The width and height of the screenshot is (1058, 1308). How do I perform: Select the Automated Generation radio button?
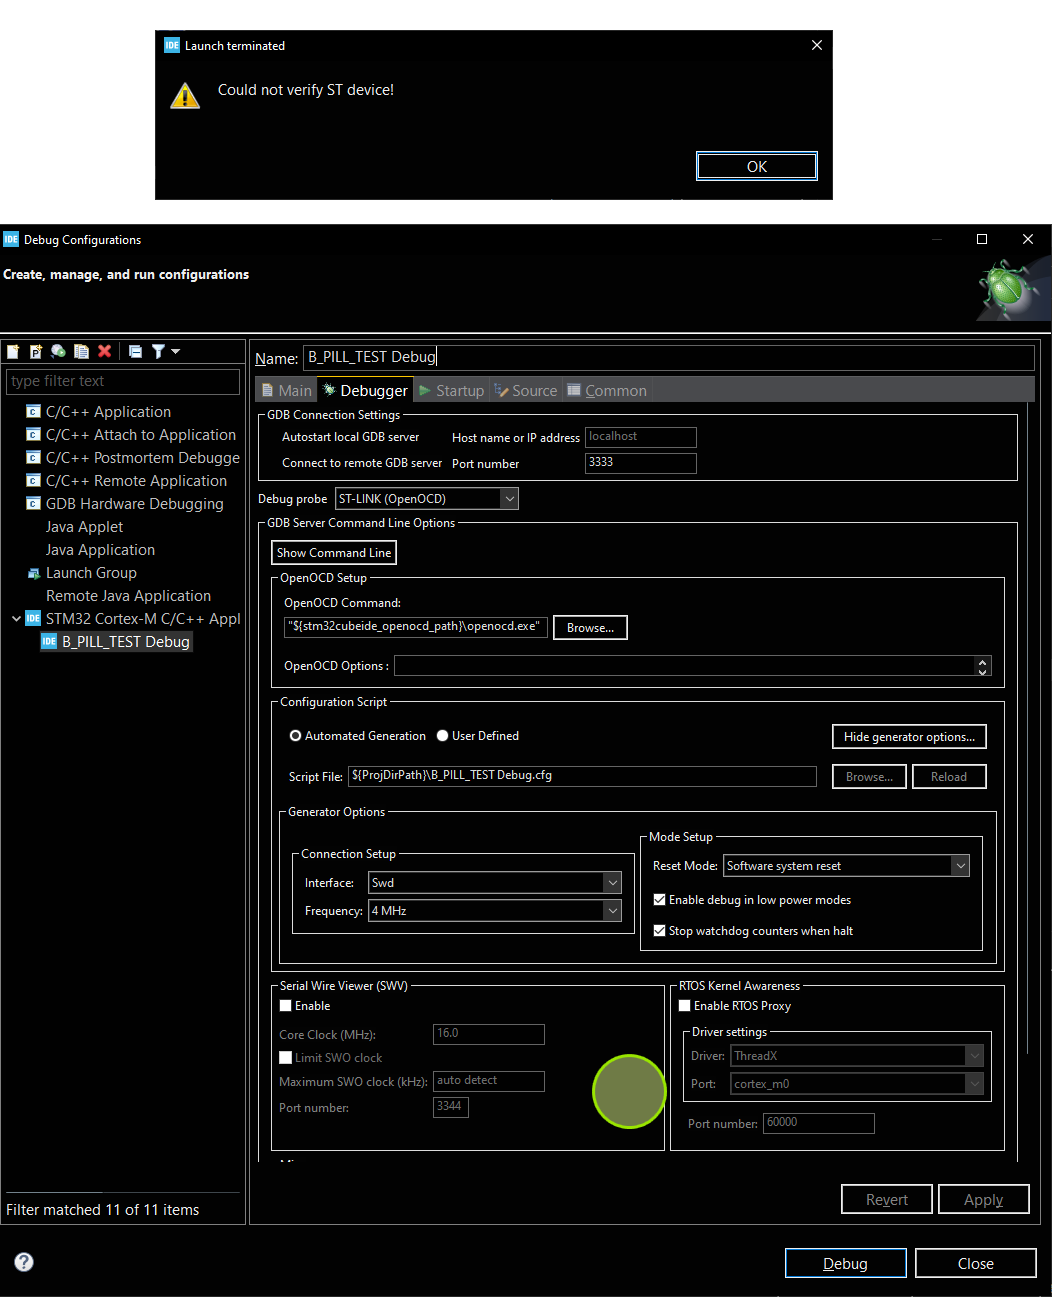pos(295,736)
